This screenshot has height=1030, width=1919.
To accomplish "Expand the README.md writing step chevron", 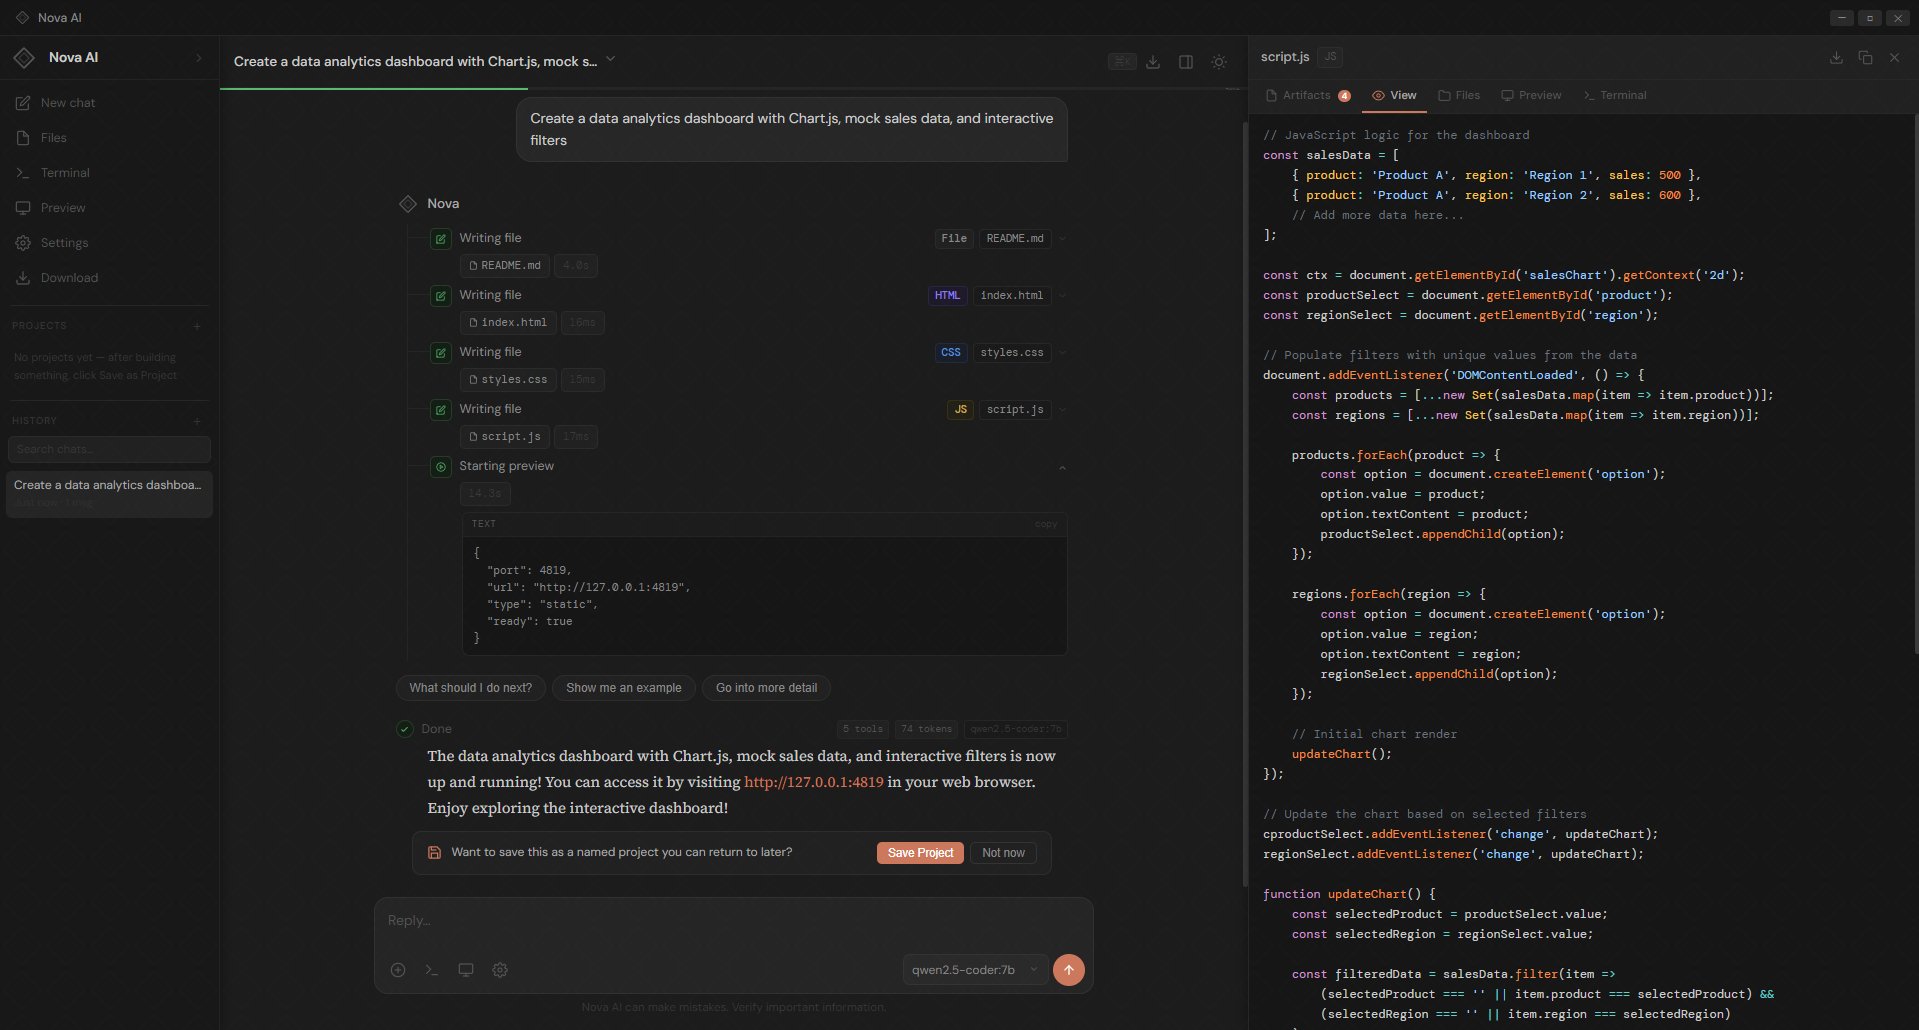I will [1062, 238].
